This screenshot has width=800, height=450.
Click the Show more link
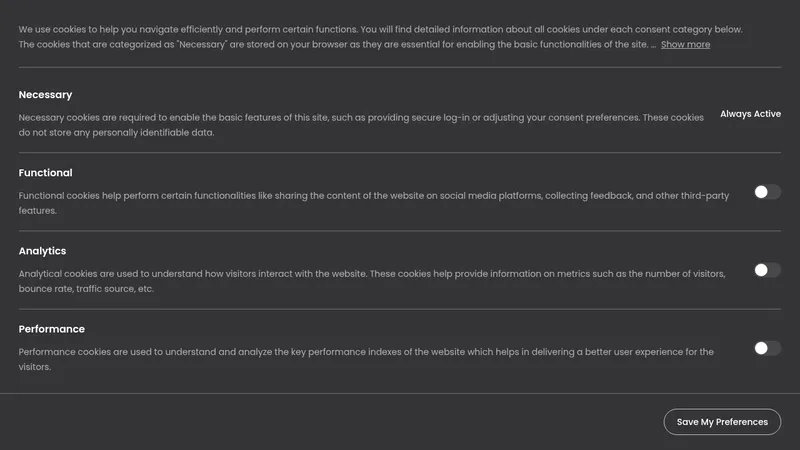(x=685, y=44)
